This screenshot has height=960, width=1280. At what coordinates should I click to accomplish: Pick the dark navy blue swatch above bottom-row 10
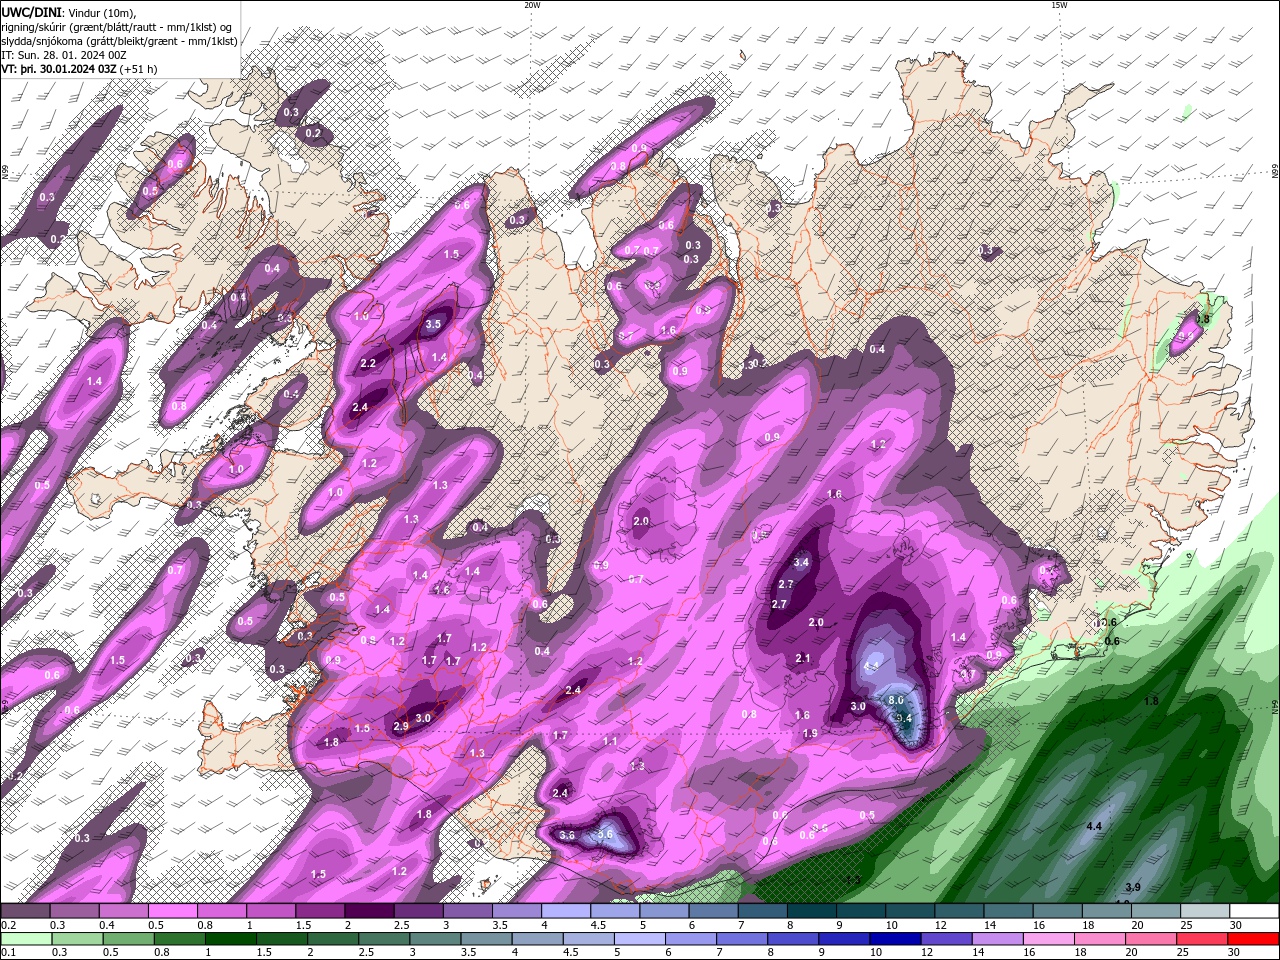click(x=893, y=939)
